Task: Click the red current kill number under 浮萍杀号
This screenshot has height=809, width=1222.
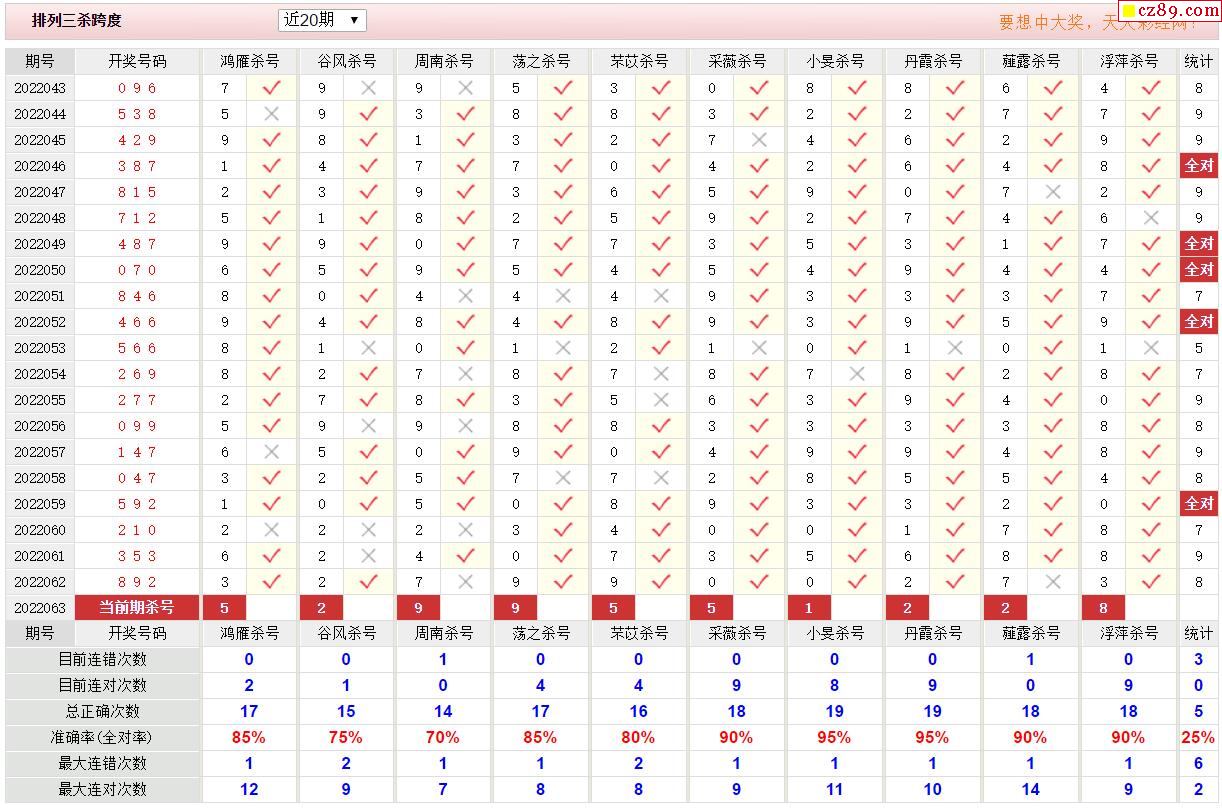Action: 1103,607
